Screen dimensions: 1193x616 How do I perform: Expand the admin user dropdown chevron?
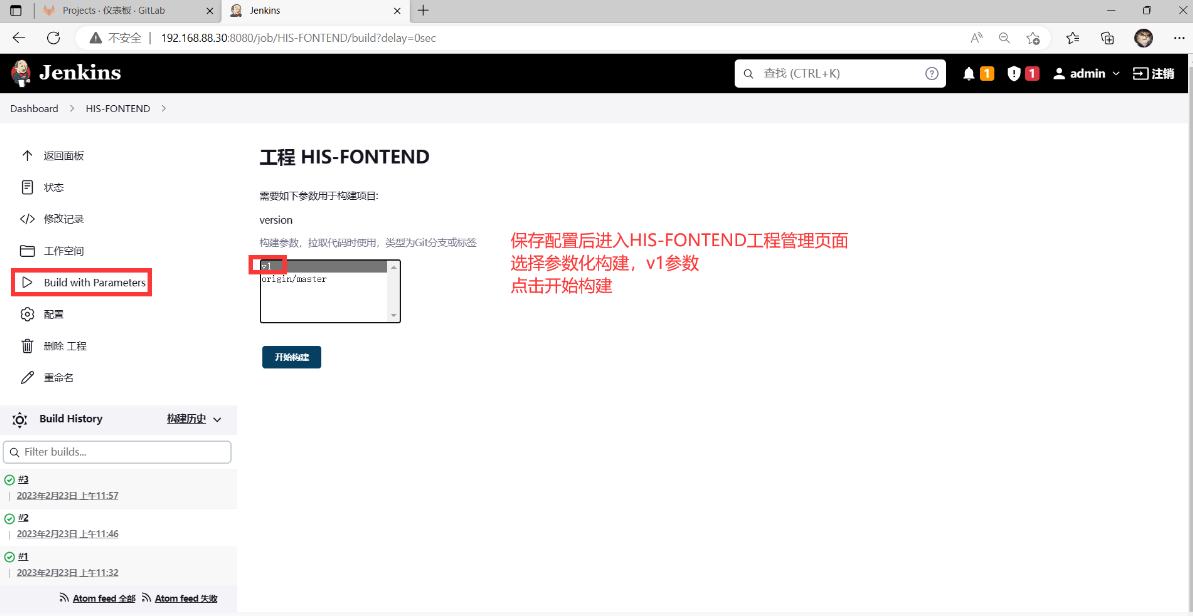[1116, 74]
